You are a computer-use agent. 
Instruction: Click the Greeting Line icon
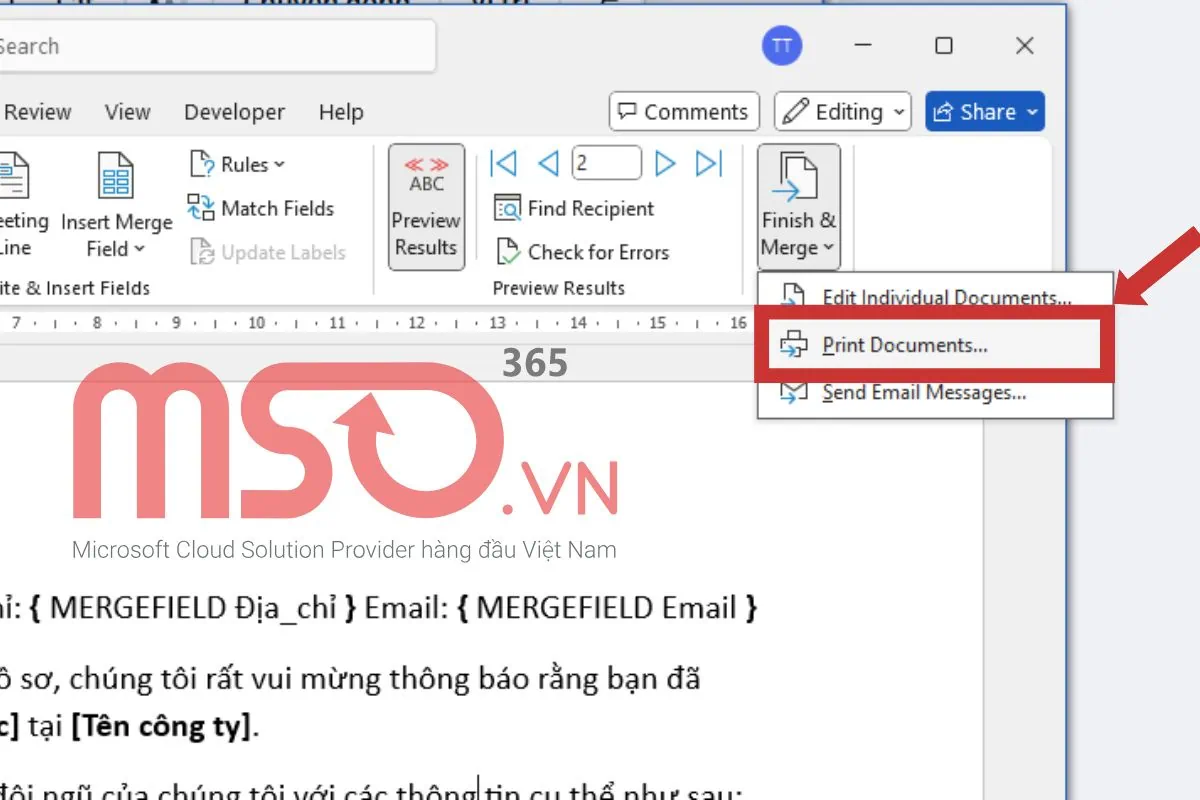14,175
